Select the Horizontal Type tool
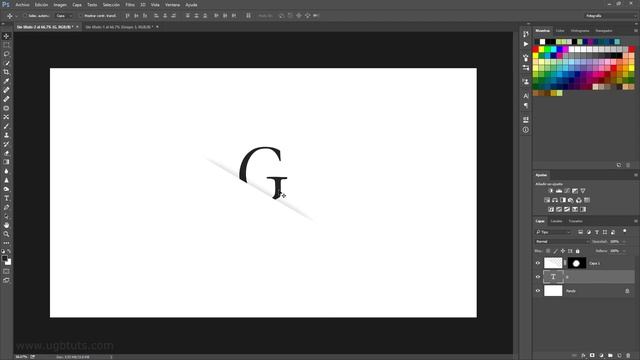 [x=6, y=198]
